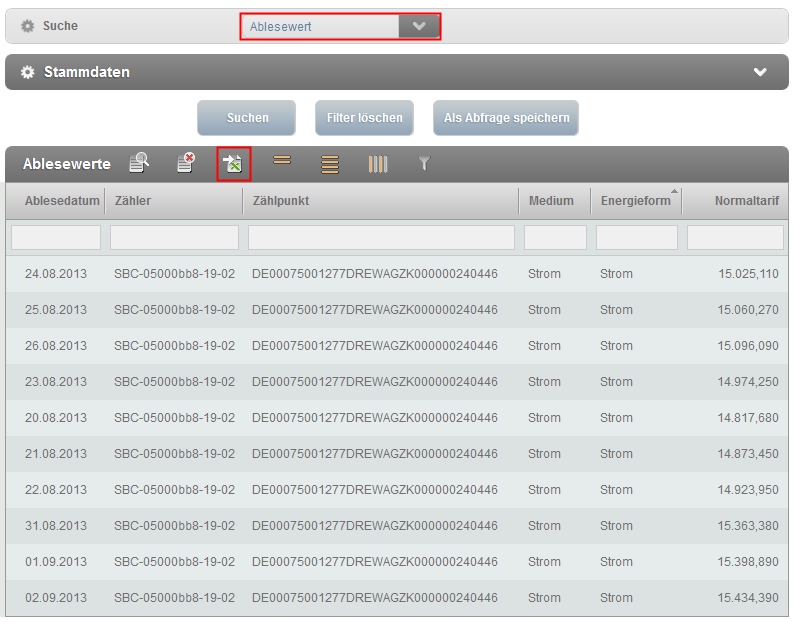Click the view details icon in Ablesewerte toolbar
This screenshot has width=795, height=622.
click(140, 163)
